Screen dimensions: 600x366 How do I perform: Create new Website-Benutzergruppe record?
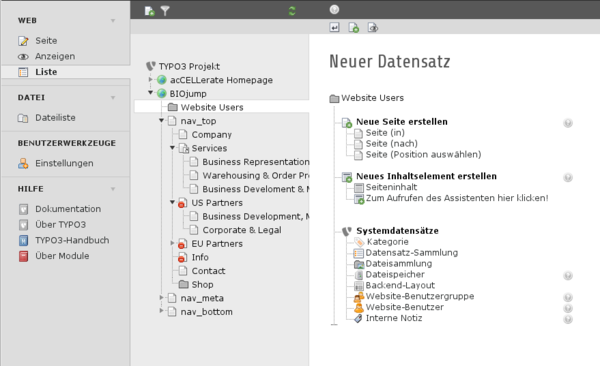tap(420, 296)
